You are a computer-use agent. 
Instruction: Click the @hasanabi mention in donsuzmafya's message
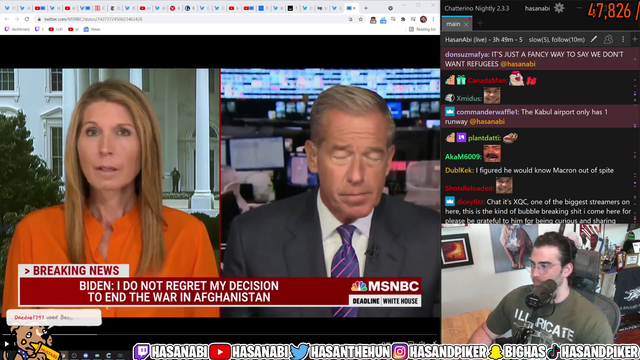pyautogui.click(x=518, y=64)
